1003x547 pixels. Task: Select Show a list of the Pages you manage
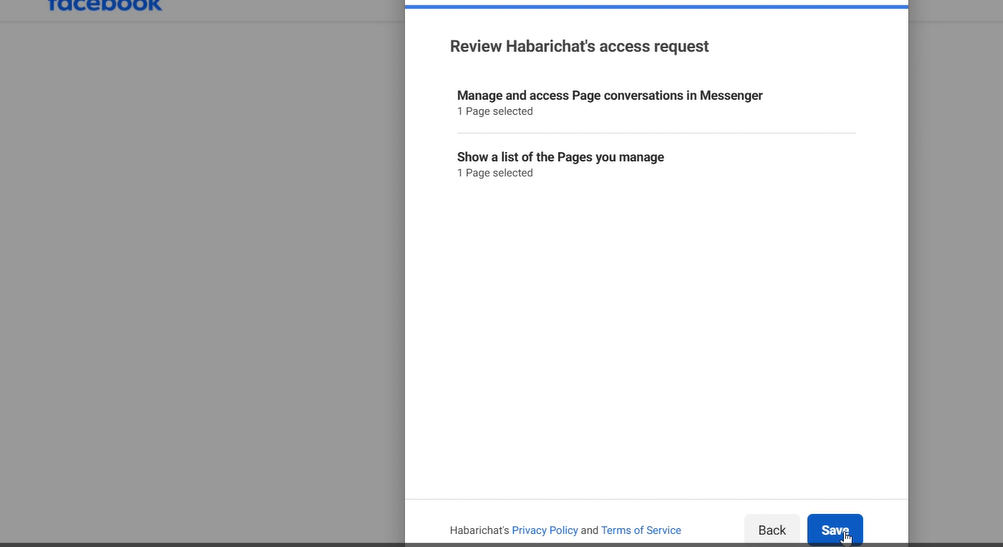tap(560, 157)
